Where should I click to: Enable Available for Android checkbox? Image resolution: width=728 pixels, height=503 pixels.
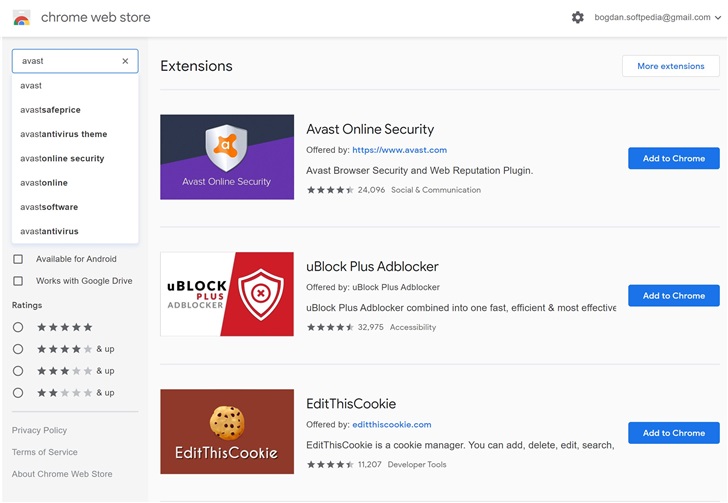click(18, 259)
